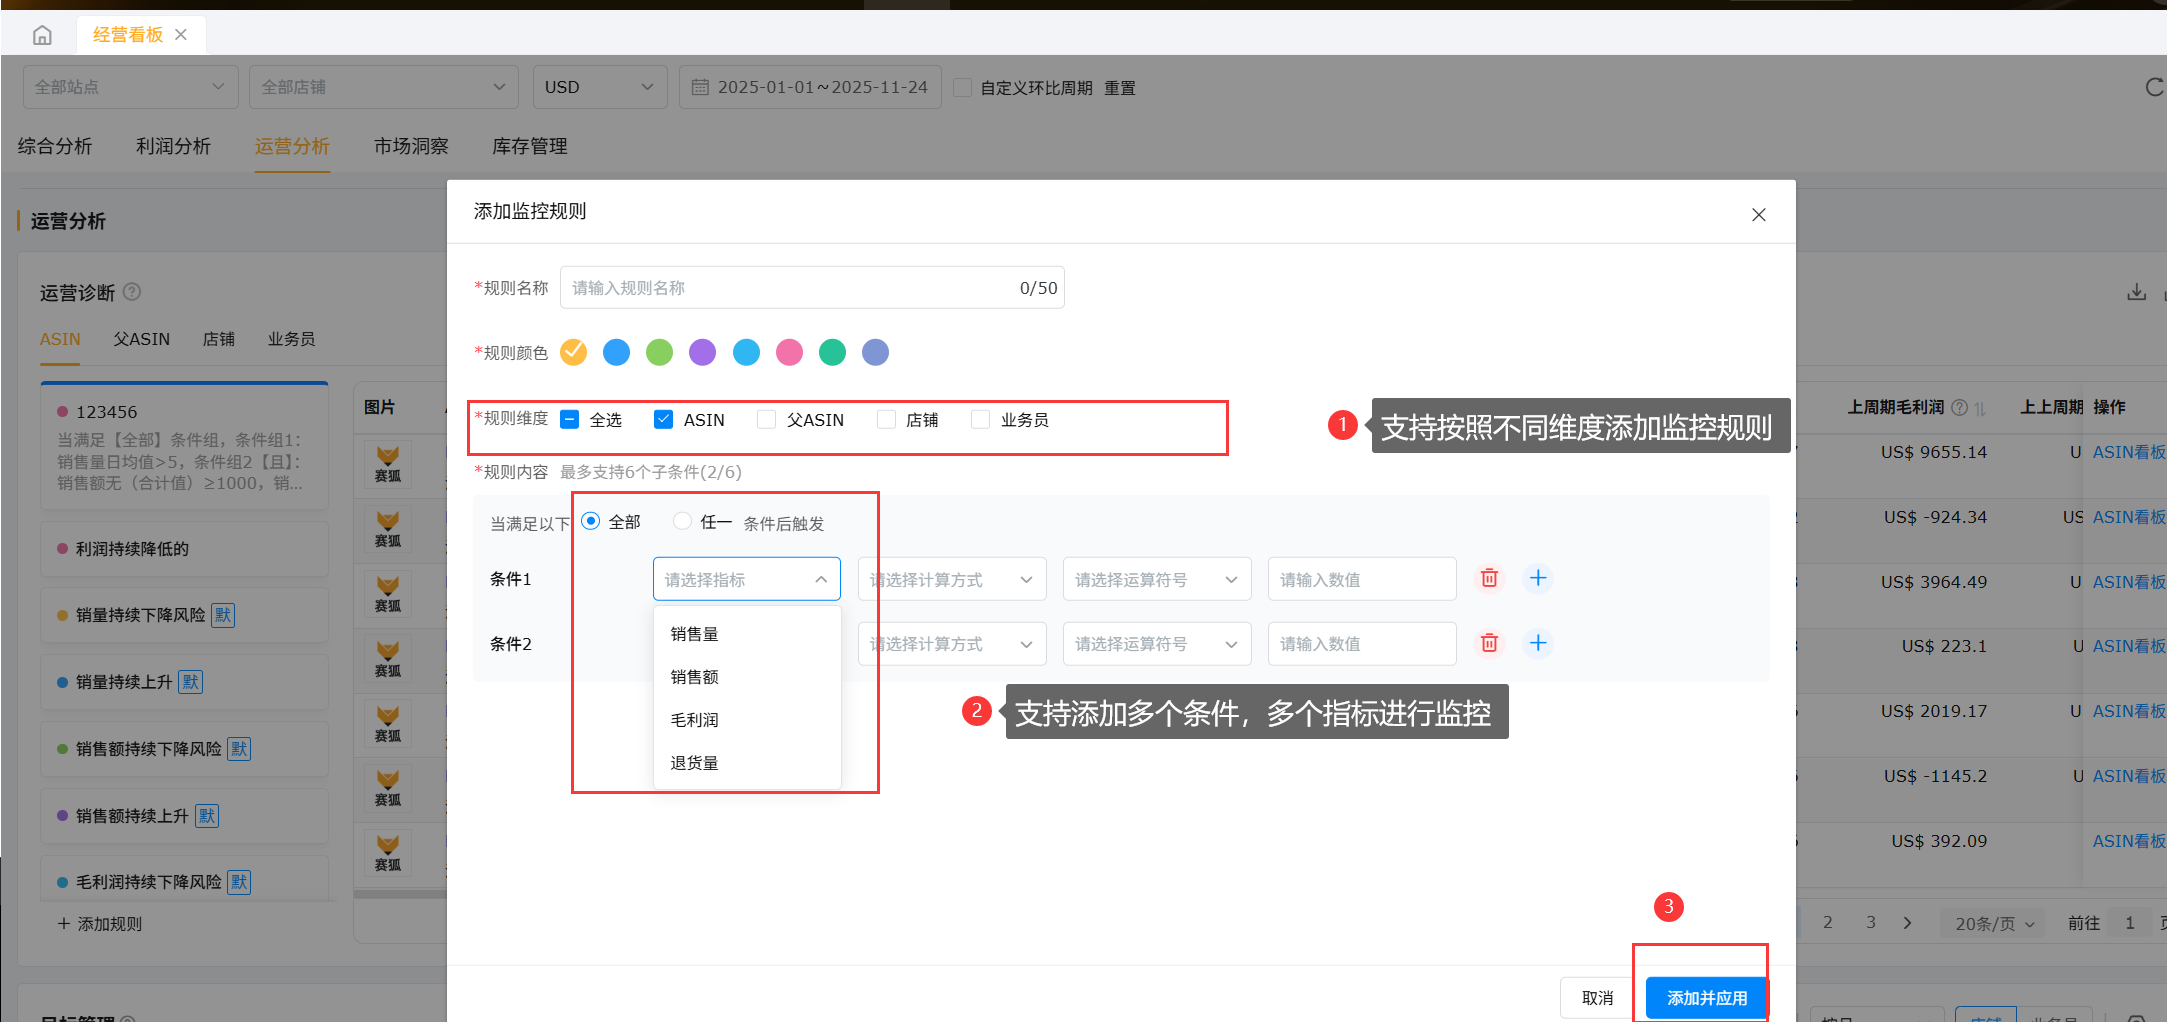2167x1022 pixels.
Task: Go to page 2 of results
Action: click(x=1828, y=923)
